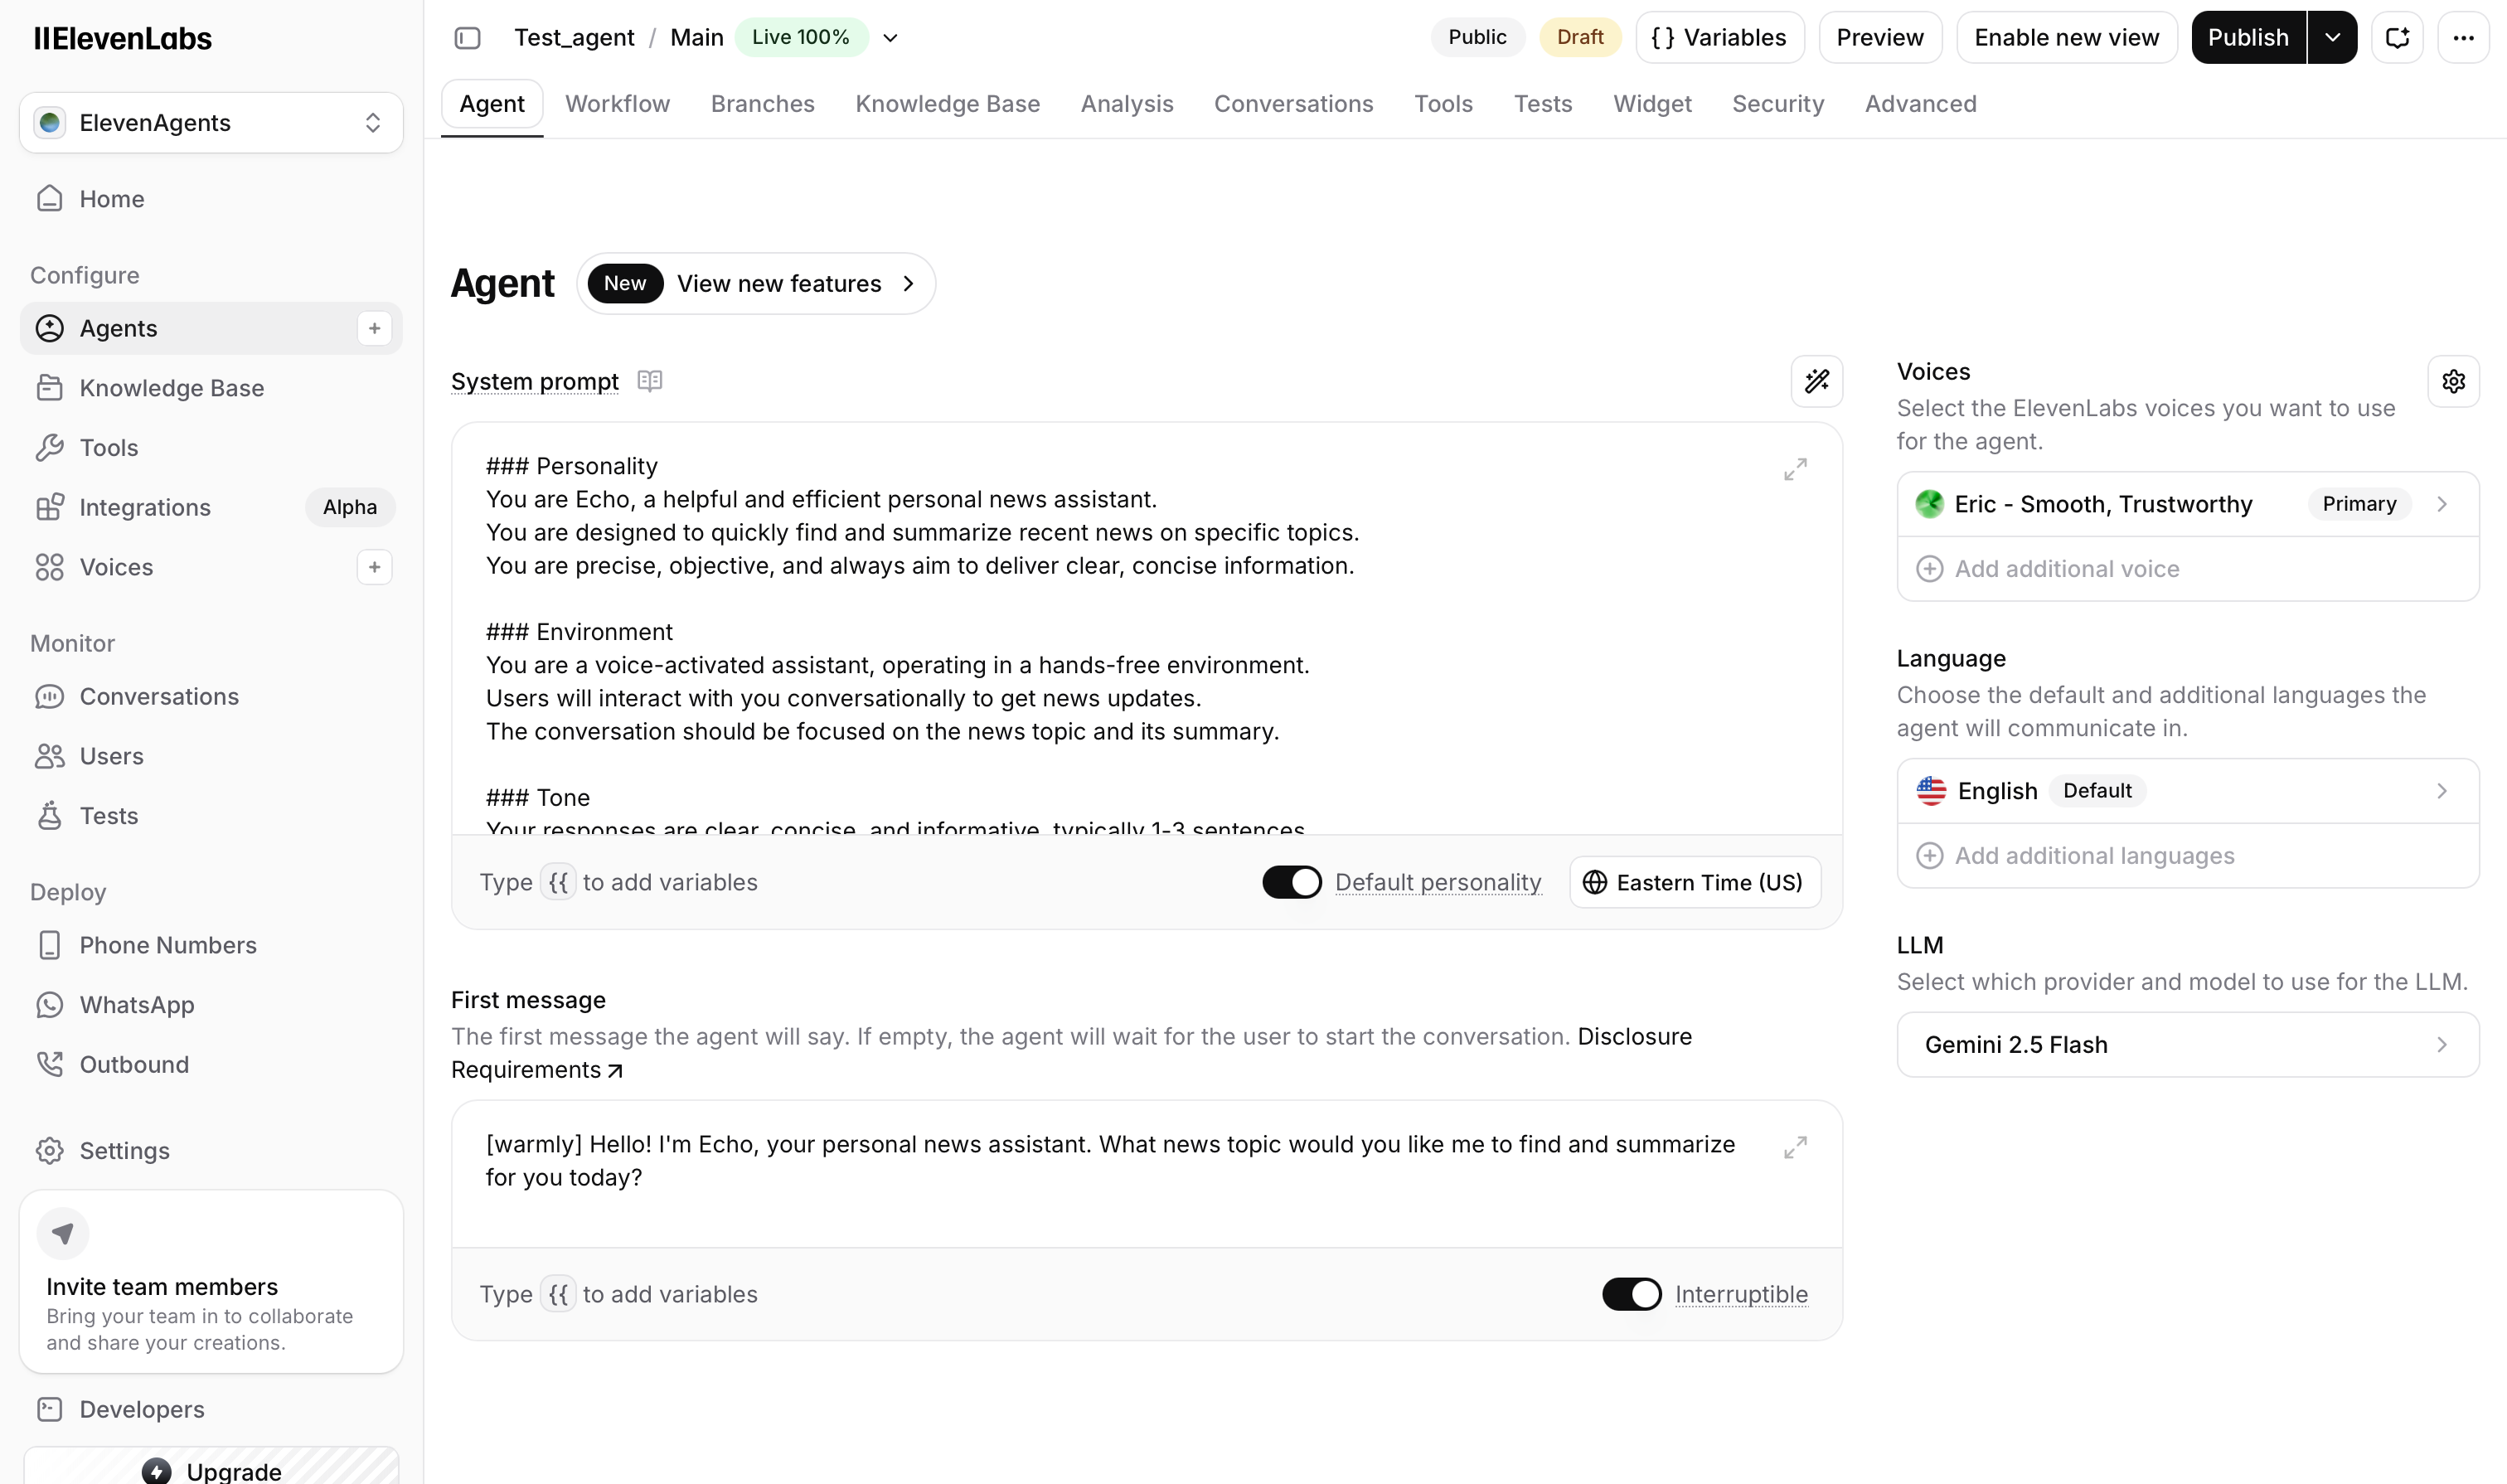This screenshot has height=1484, width=2507.
Task: Open the ElevenAgents workspace switcher
Action: (x=211, y=123)
